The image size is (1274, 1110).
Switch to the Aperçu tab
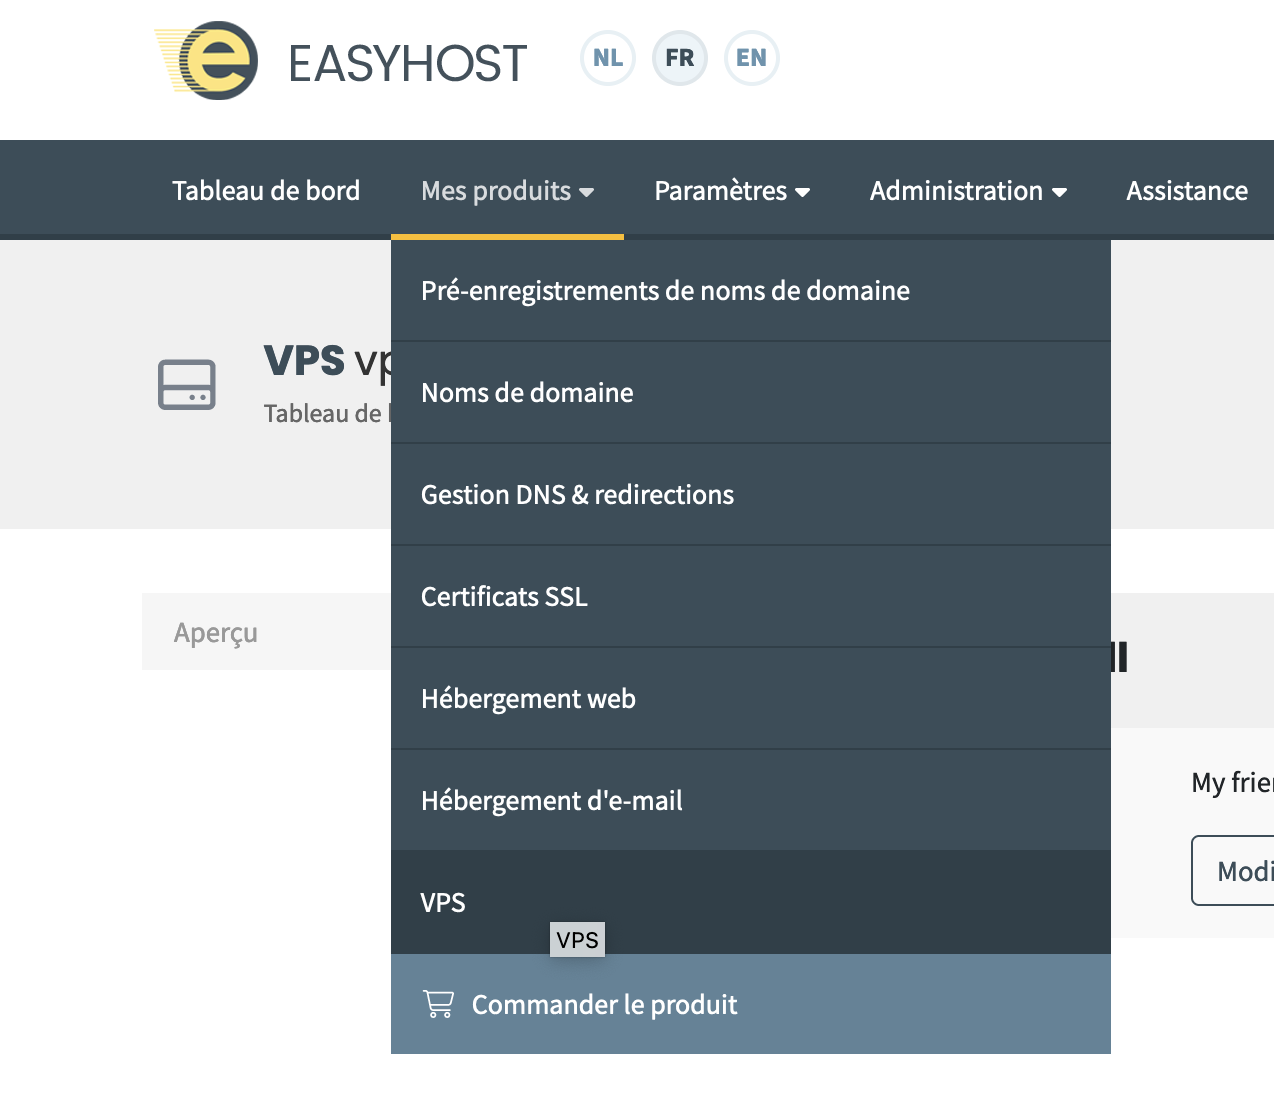216,632
